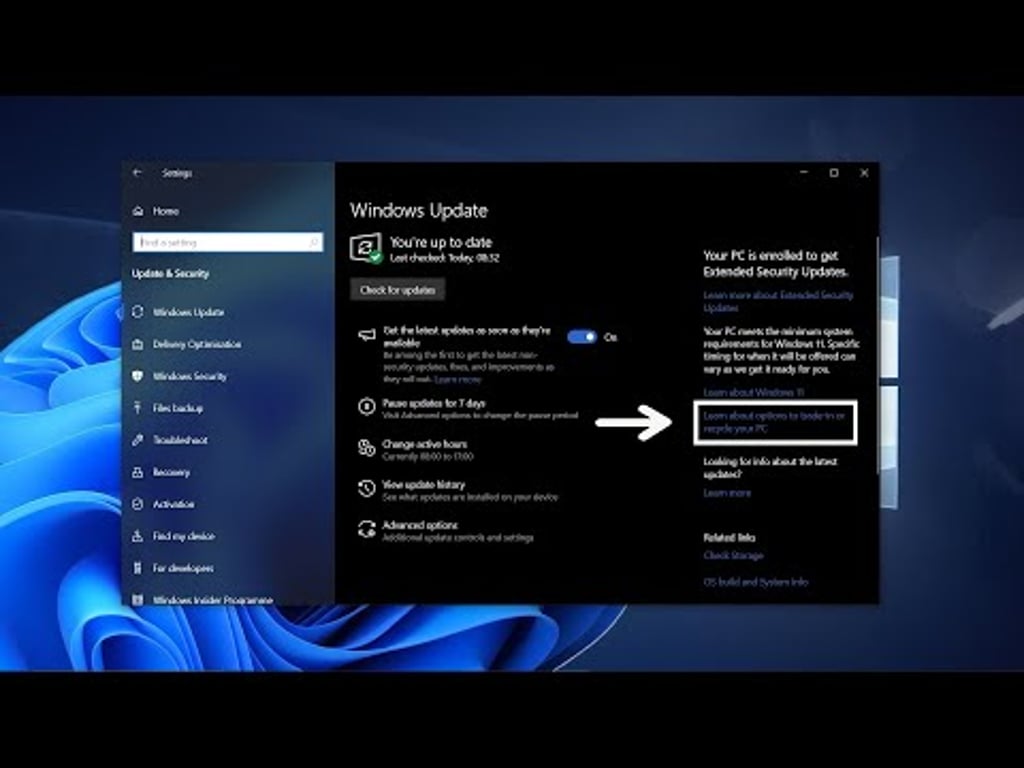This screenshot has height=768, width=1024.
Task: Open Advanced options
Action: tap(420, 525)
